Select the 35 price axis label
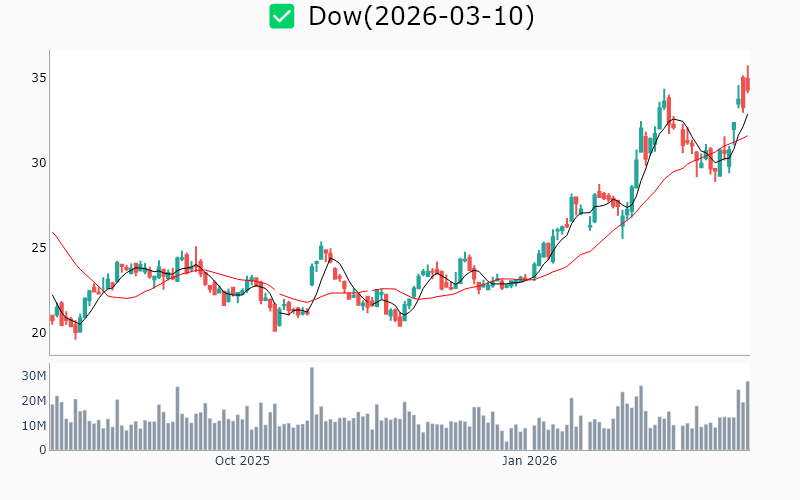Viewport: 800px width, 500px height. (x=35, y=78)
